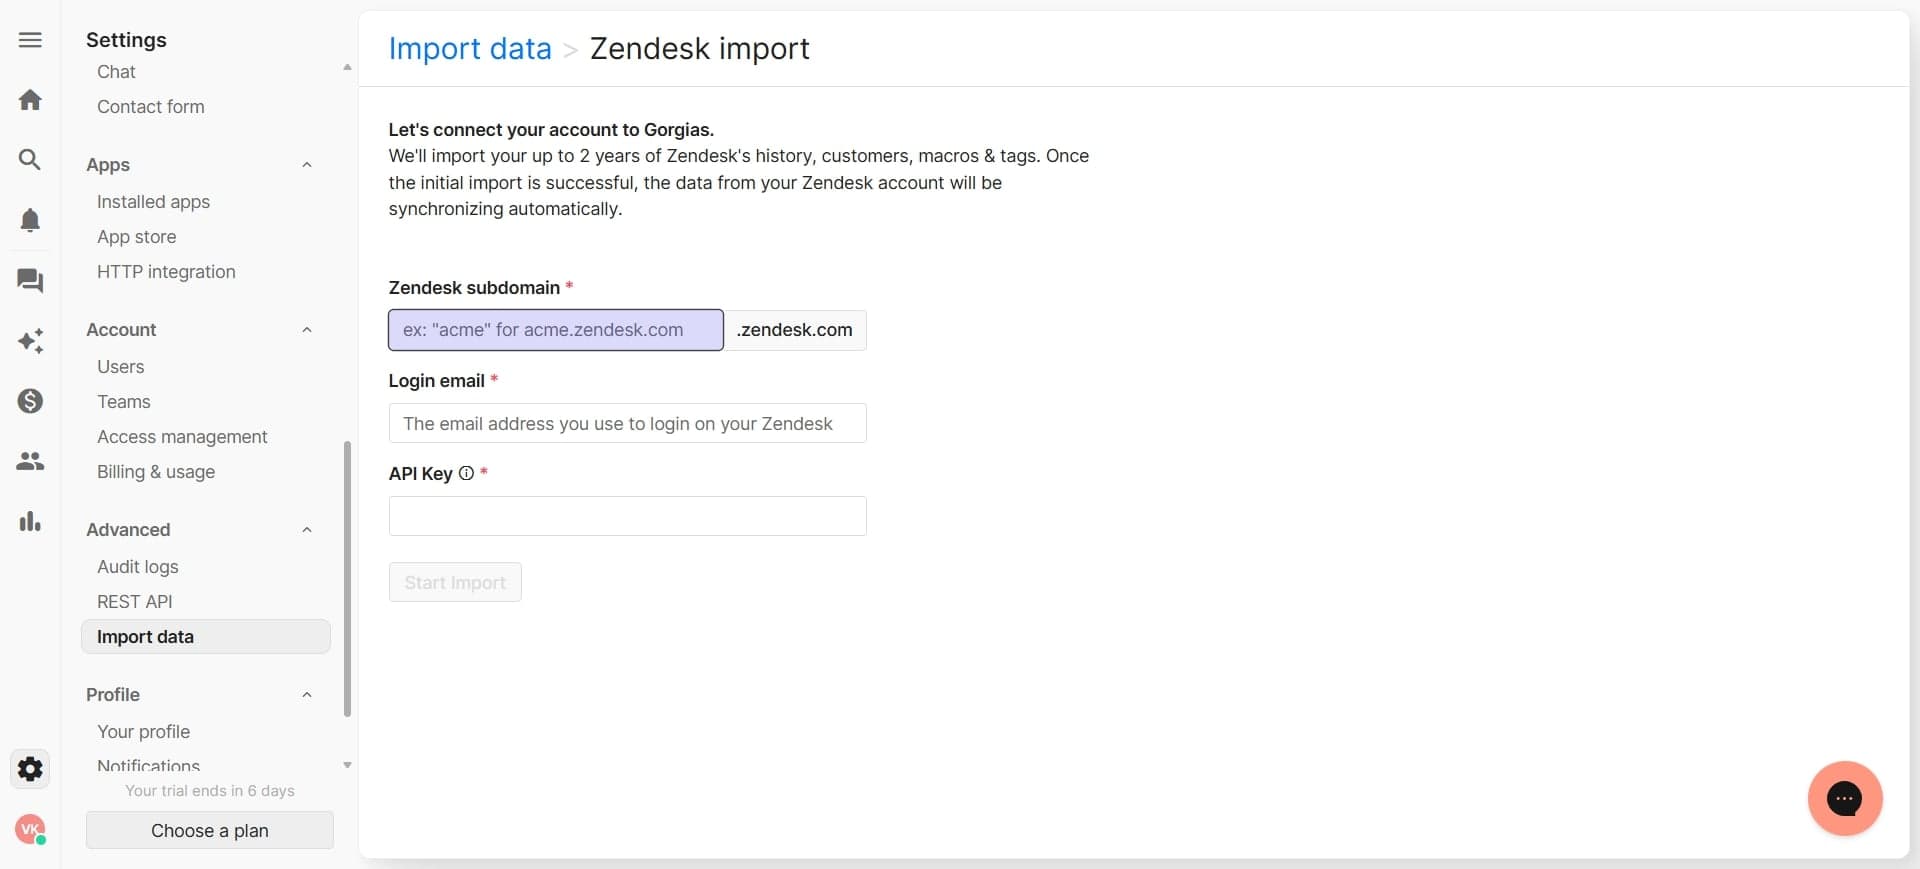Open Contact form settings

click(x=150, y=107)
